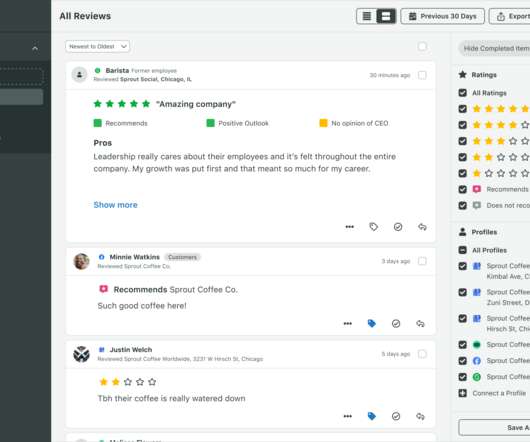Toggle Sprout Coffee Hirsch St profile checkbox
530x442 pixels.
point(462,318)
